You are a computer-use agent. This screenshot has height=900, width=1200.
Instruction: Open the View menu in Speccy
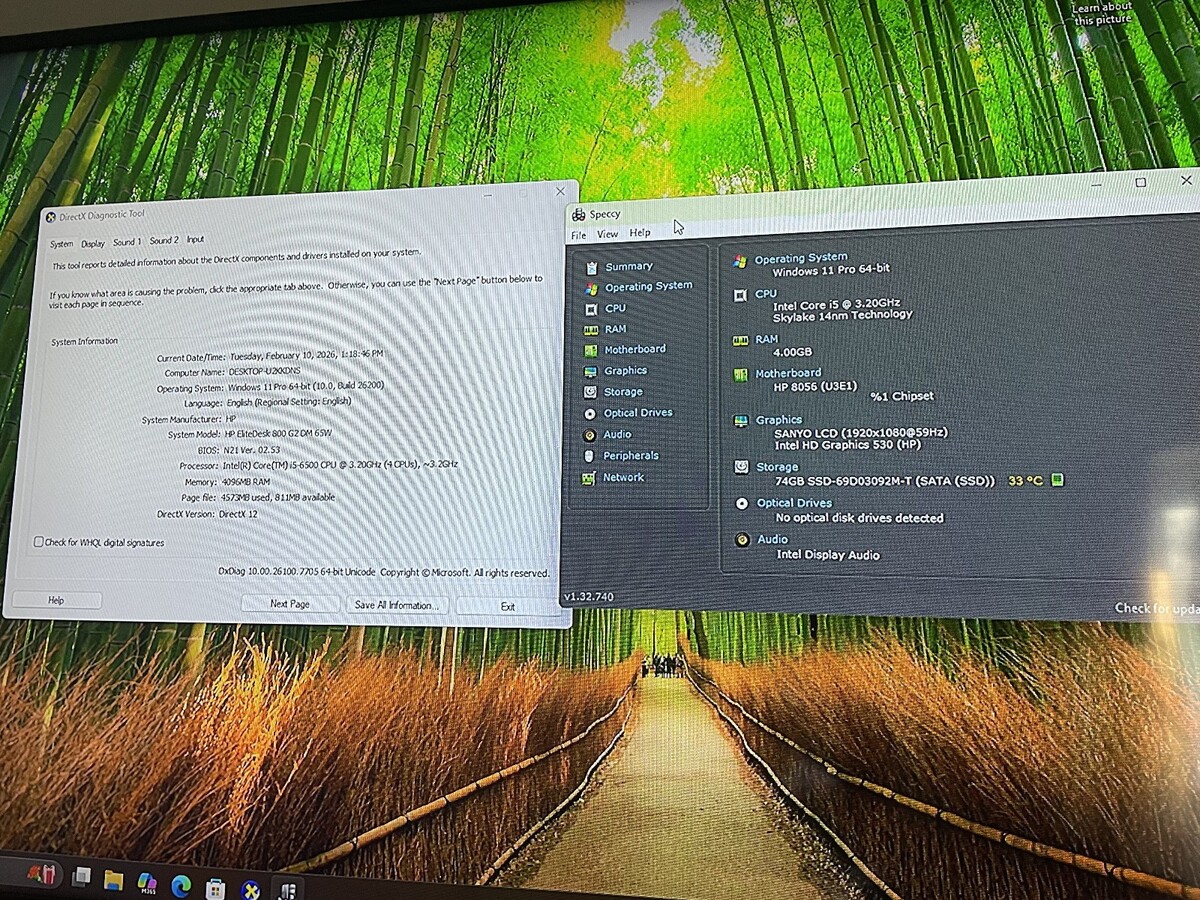(607, 234)
